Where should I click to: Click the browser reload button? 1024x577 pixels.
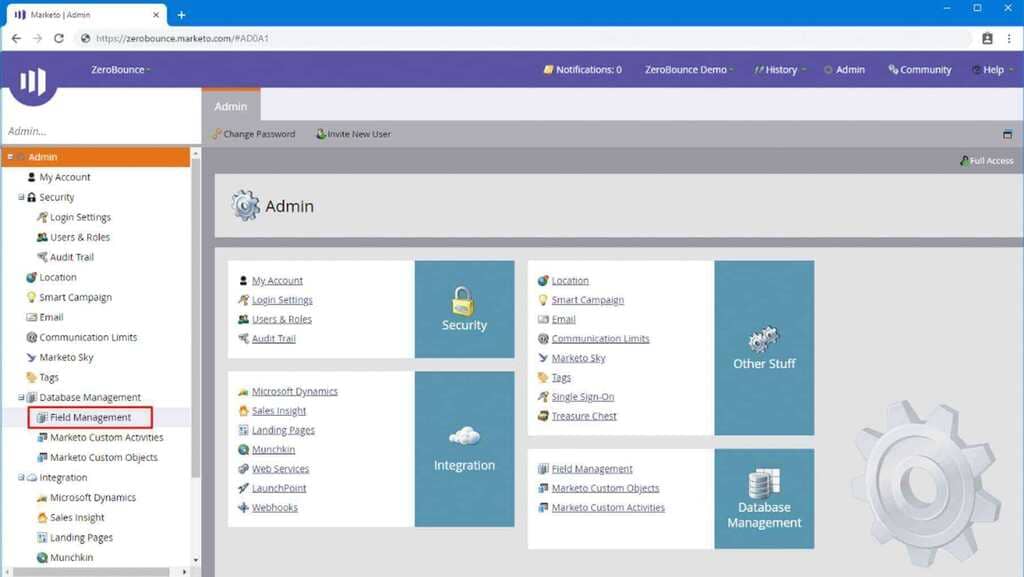point(59,39)
